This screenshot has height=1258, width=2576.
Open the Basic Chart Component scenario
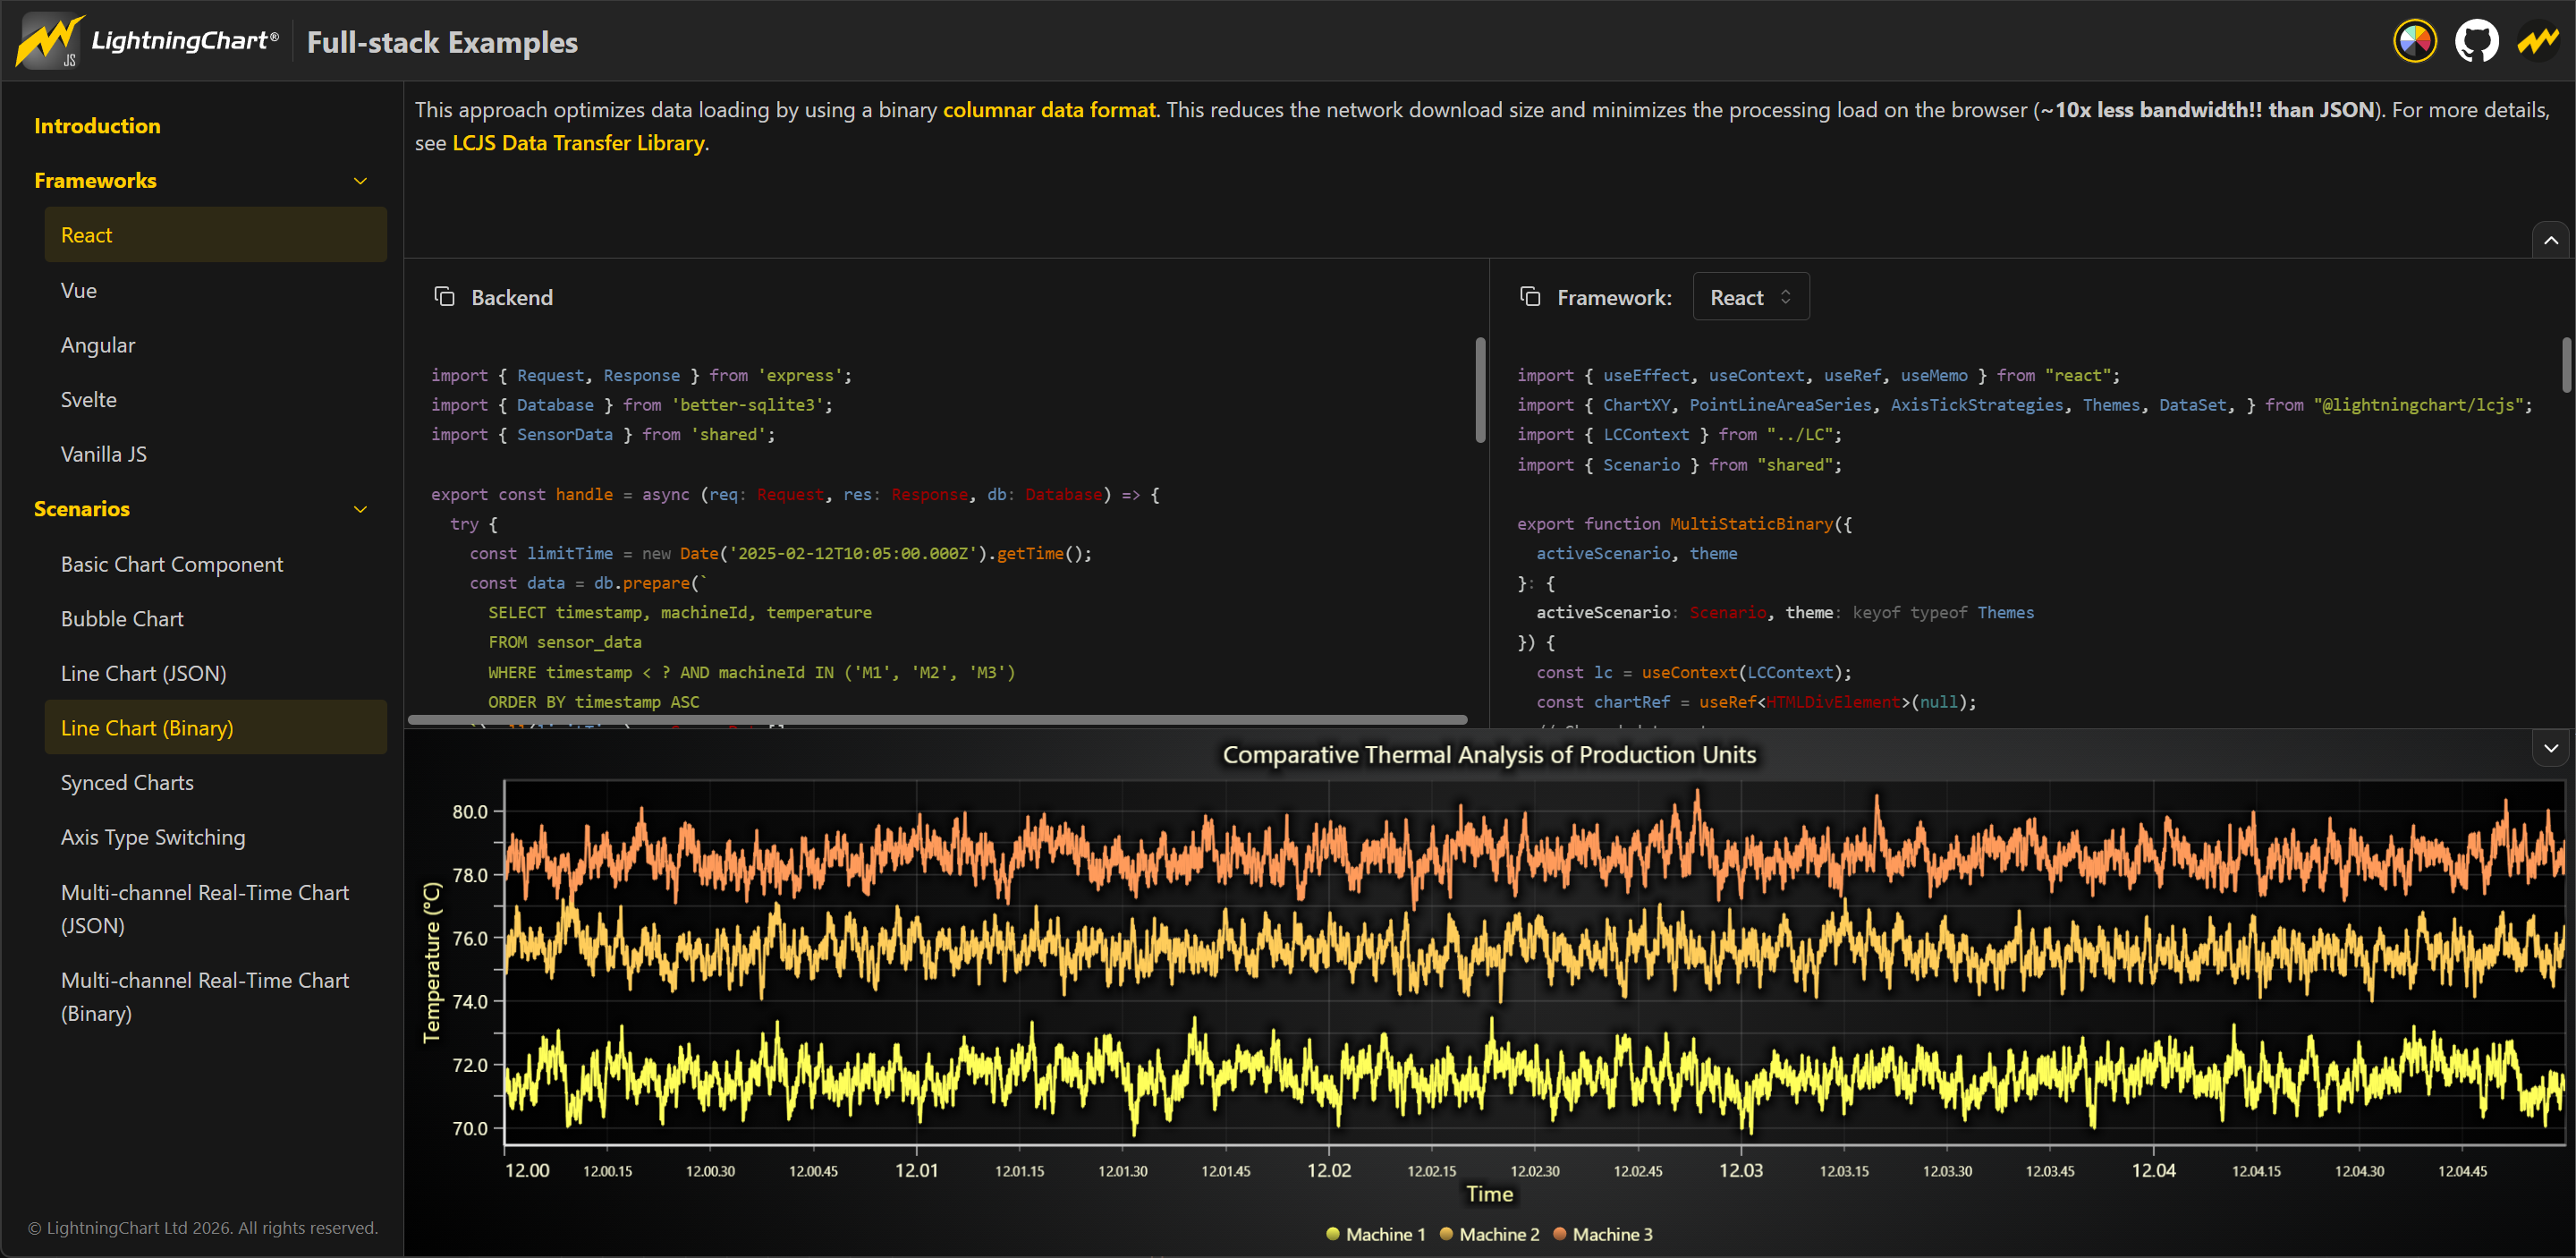[215, 564]
